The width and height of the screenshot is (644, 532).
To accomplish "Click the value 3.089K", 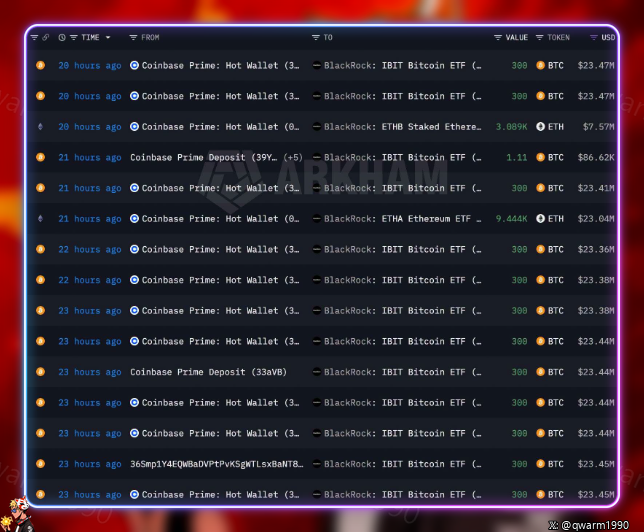I will click(x=511, y=127).
